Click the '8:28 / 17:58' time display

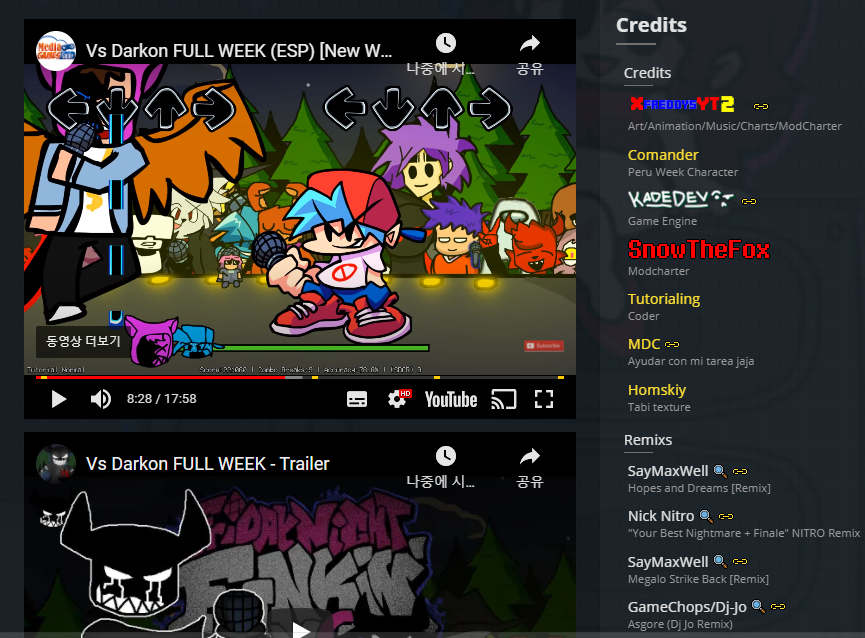162,399
